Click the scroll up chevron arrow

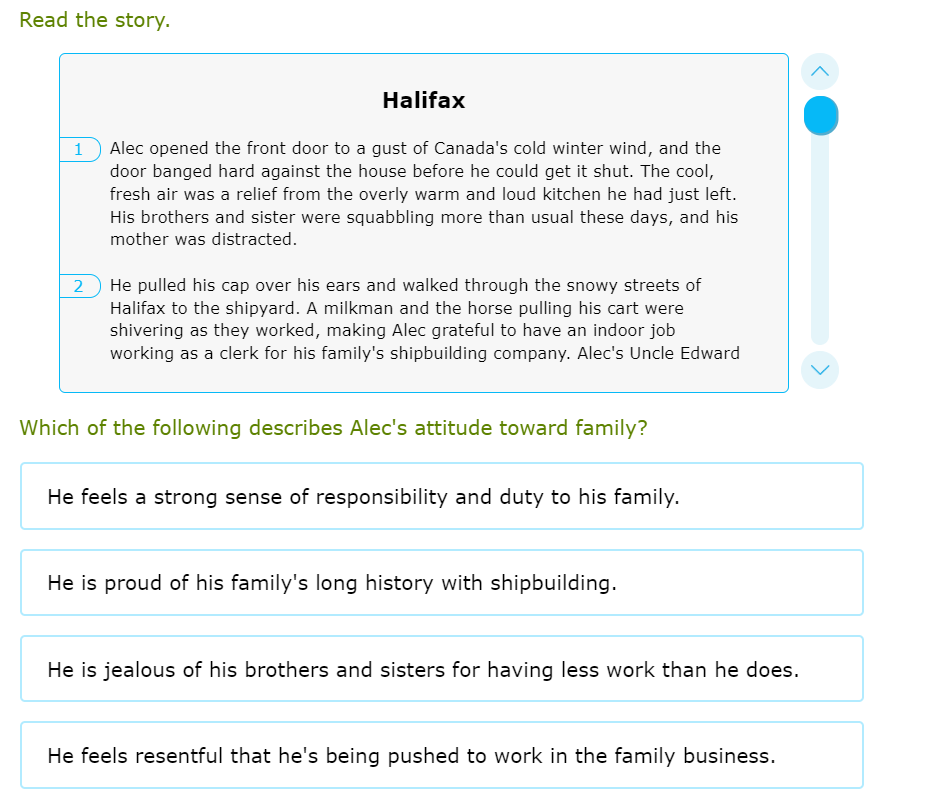click(820, 71)
